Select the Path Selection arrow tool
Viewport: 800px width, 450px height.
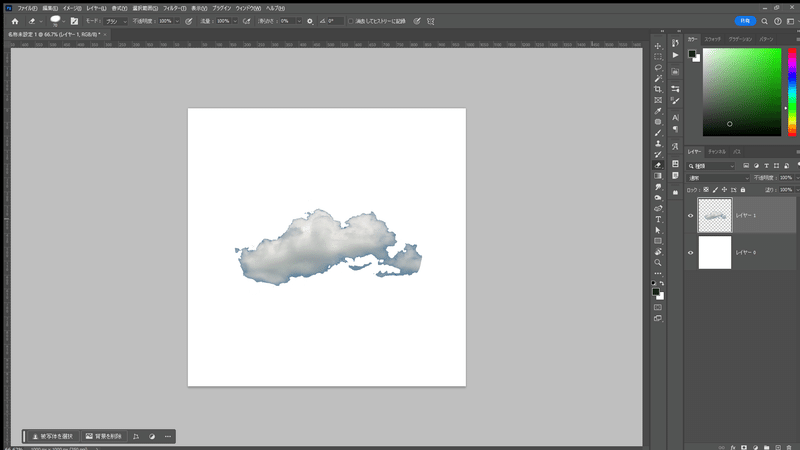pyautogui.click(x=658, y=230)
